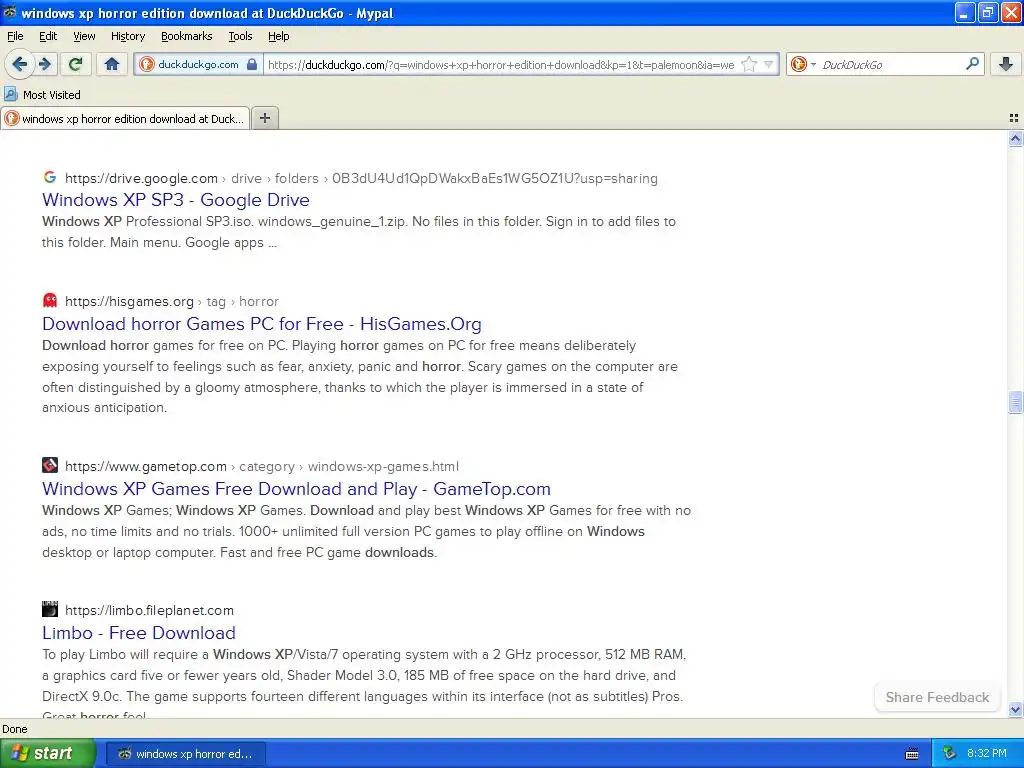Click the limbo.fileplanet.com result URL
The width and height of the screenshot is (1024, 768).
tap(149, 611)
